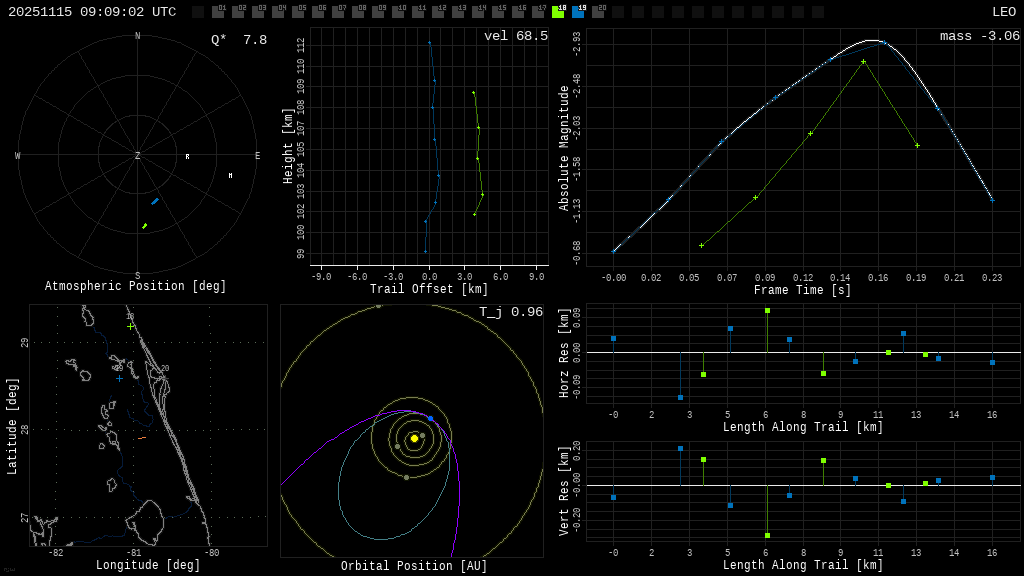The image size is (1024, 576).
Task: Click the Latitude [deg] axis label
Action: tap(11, 426)
